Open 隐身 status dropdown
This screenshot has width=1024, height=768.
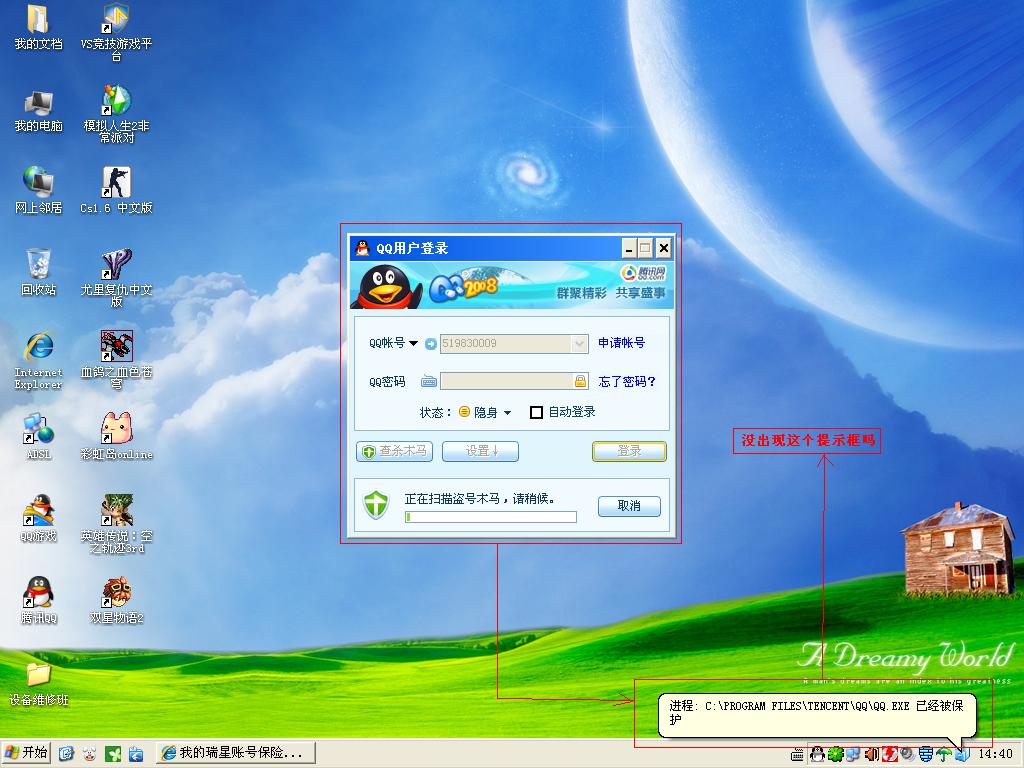(507, 413)
